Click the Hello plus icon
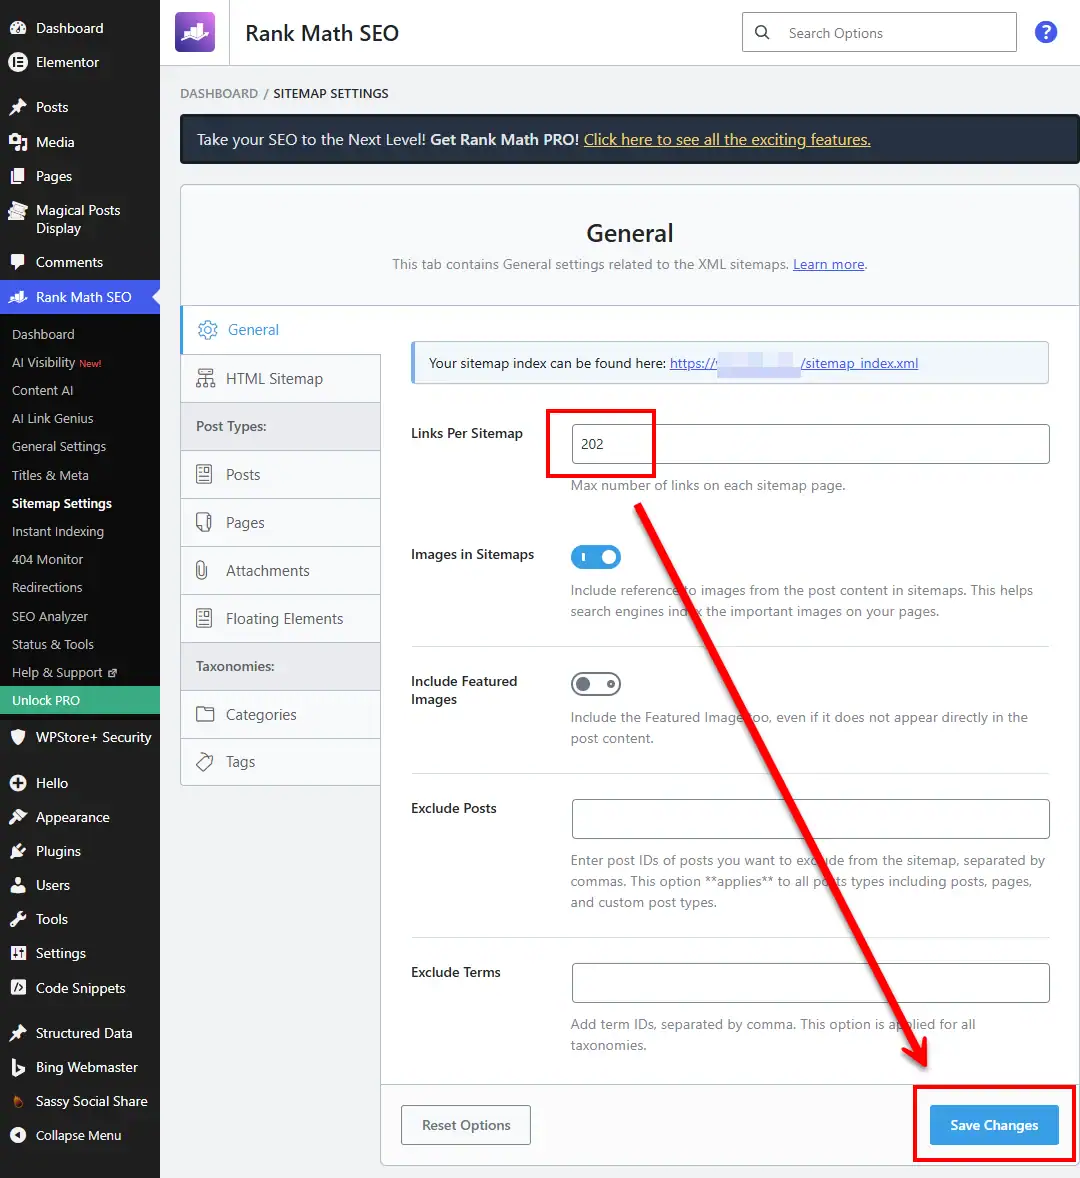Viewport: 1080px width, 1178px height. pyautogui.click(x=18, y=783)
